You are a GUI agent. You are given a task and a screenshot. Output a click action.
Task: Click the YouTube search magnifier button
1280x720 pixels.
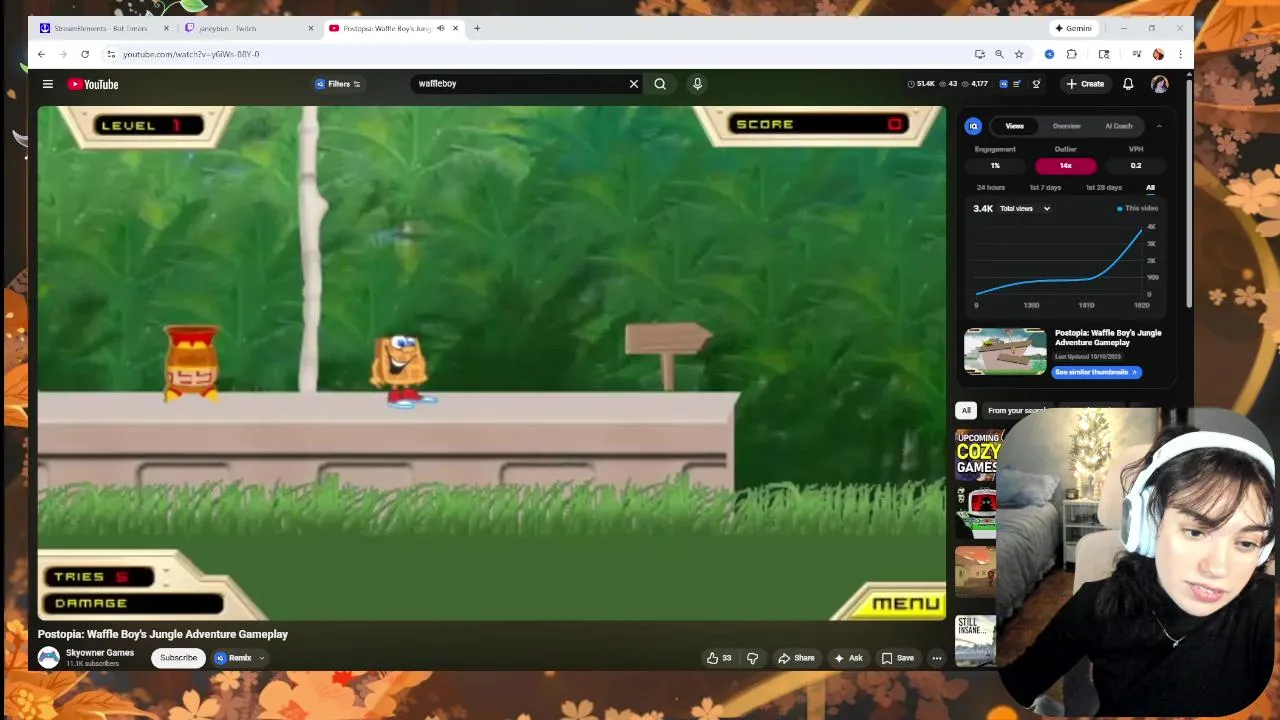click(x=660, y=84)
